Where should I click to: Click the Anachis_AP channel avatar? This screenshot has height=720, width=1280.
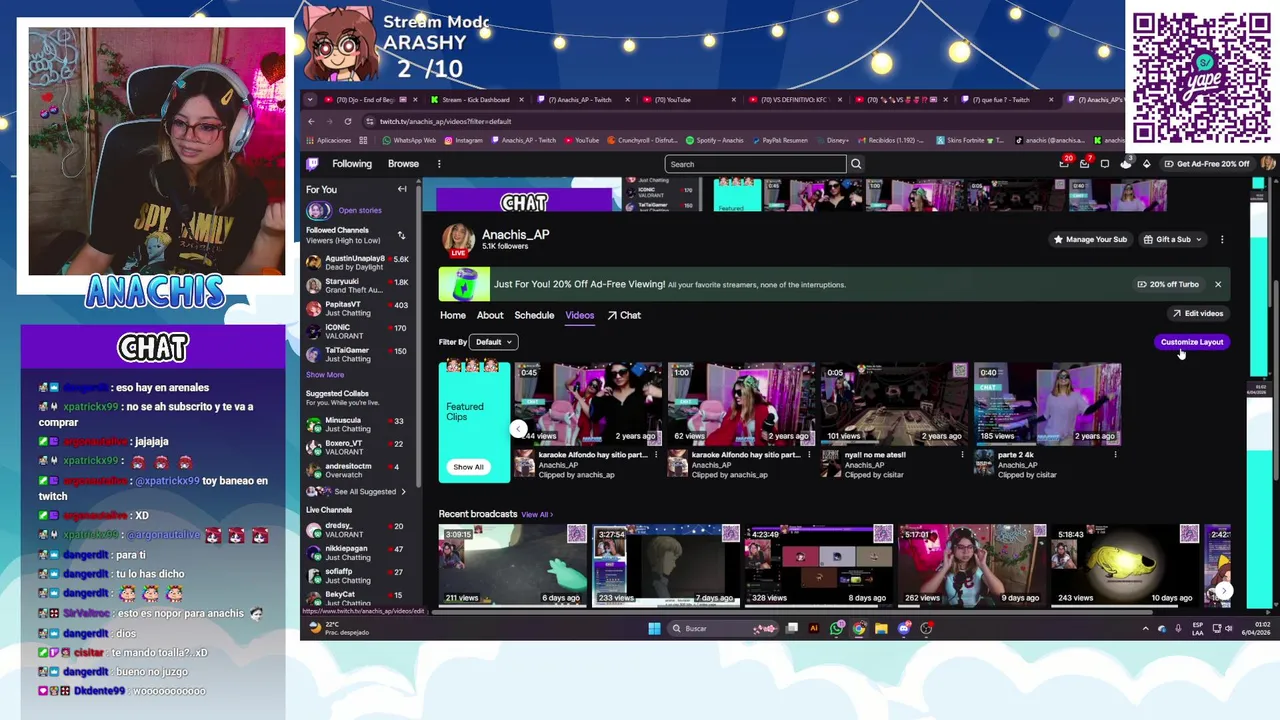pos(458,240)
